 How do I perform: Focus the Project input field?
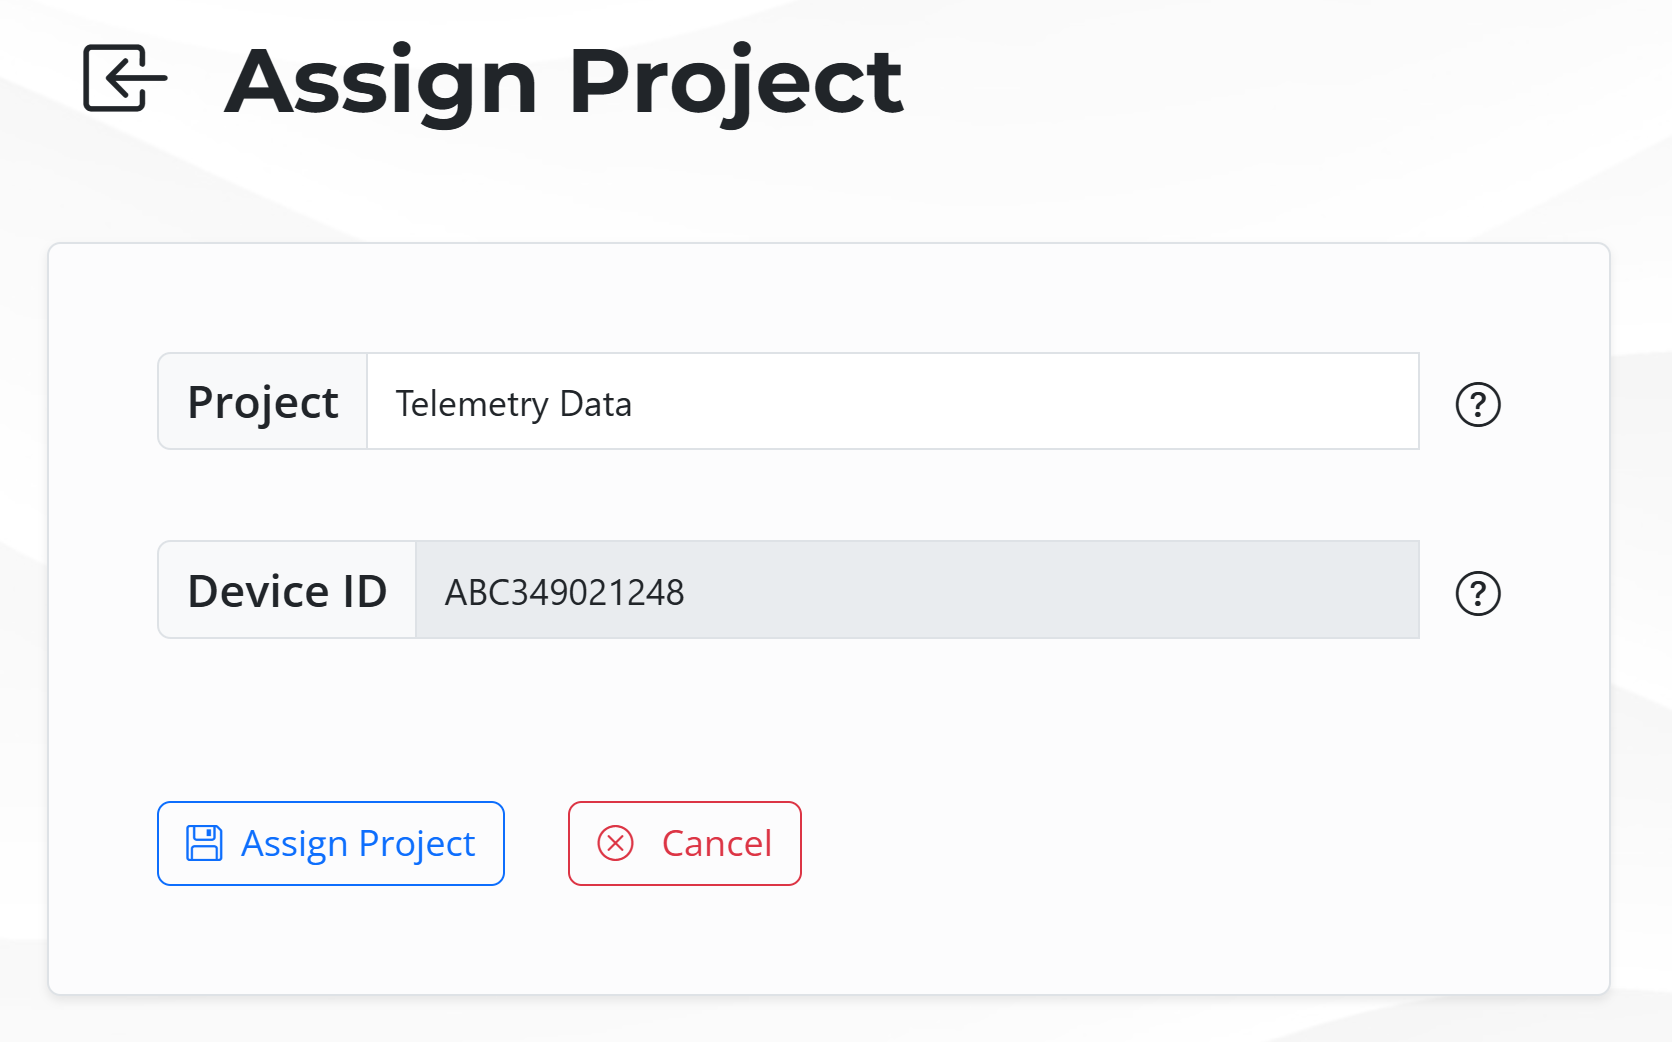coord(890,402)
